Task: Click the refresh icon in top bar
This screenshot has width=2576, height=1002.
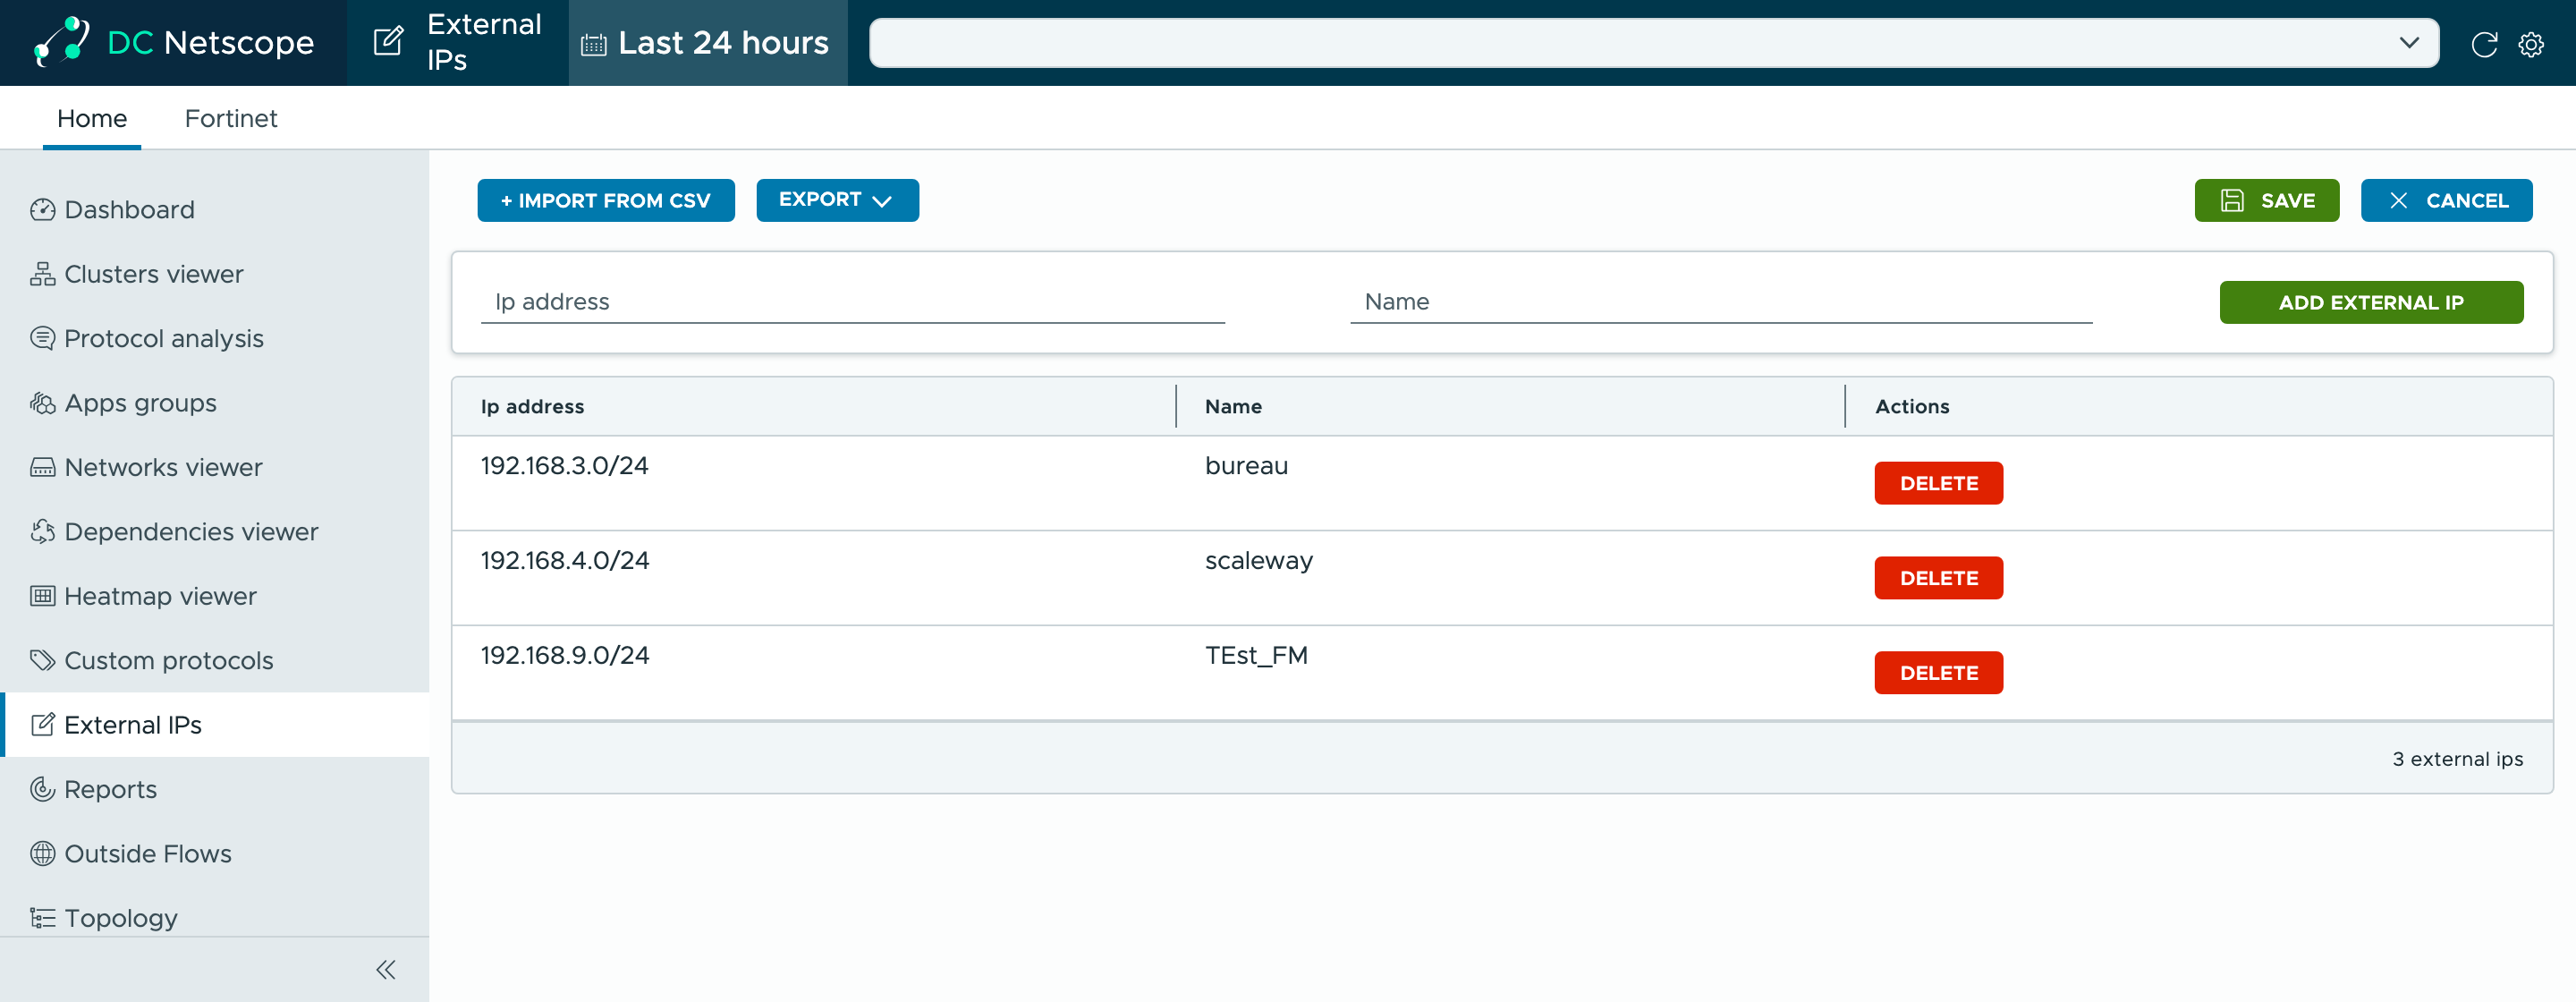Action: (x=2484, y=44)
